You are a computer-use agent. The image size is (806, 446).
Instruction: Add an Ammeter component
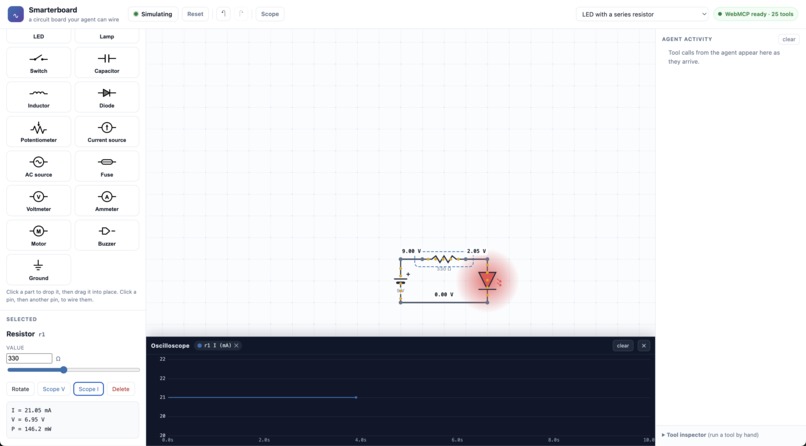pyautogui.click(x=107, y=200)
